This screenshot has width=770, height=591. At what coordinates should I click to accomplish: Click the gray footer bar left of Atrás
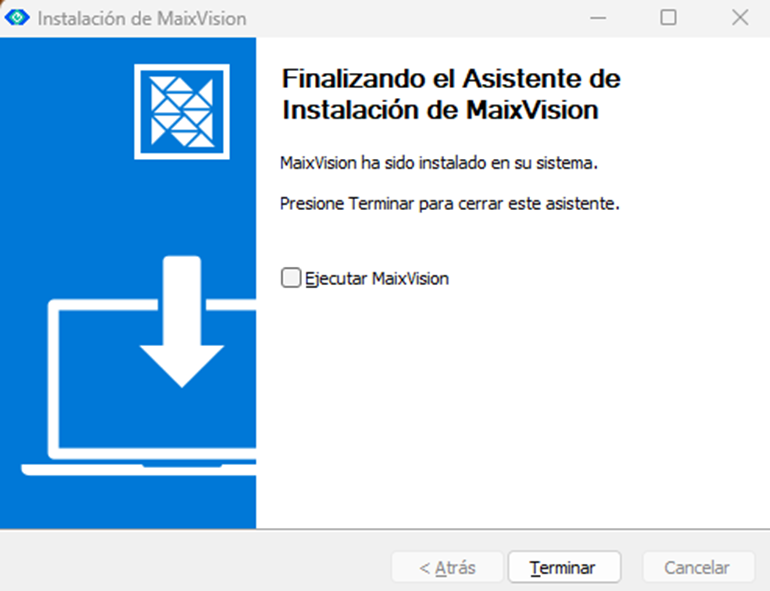coord(196,561)
